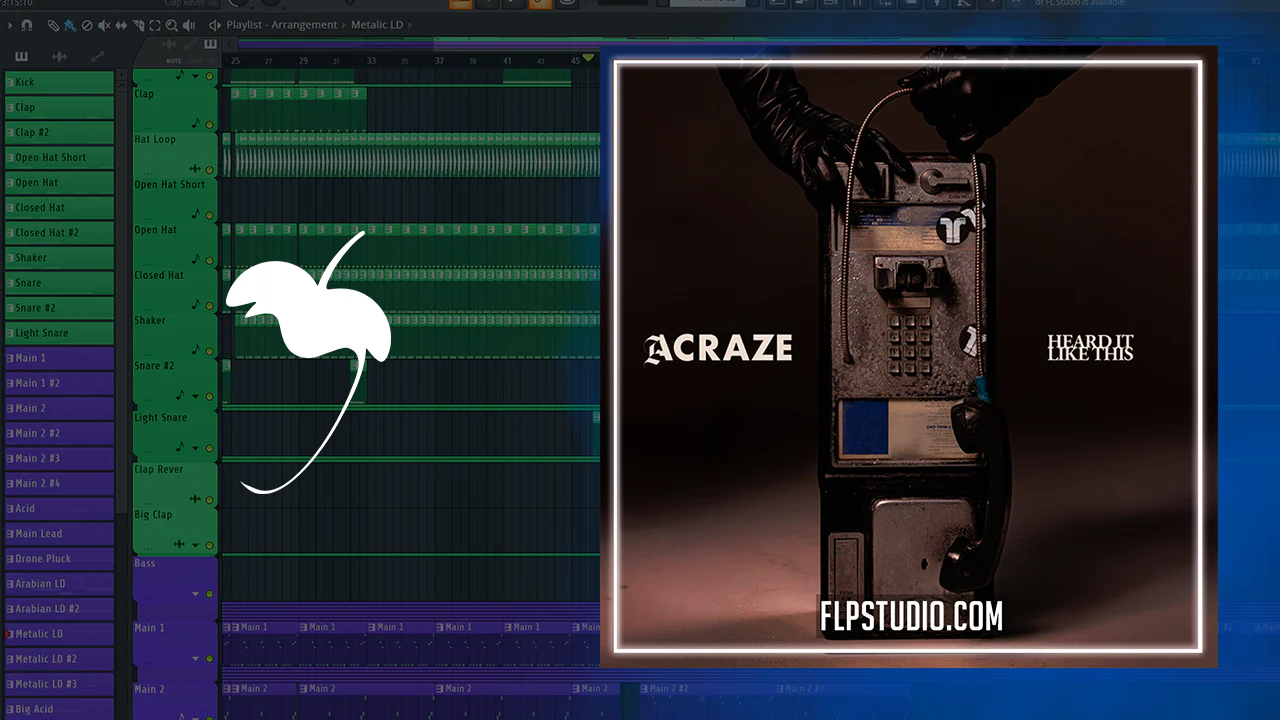
Task: Expand the Main 1 track dropdown arrow
Action: point(196,659)
